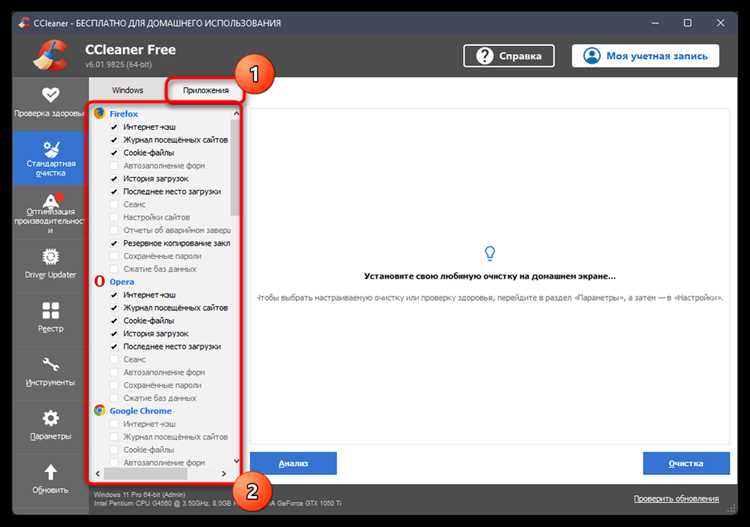Click the CCleaner Free title text
750x527 pixels.
[x=130, y=50]
